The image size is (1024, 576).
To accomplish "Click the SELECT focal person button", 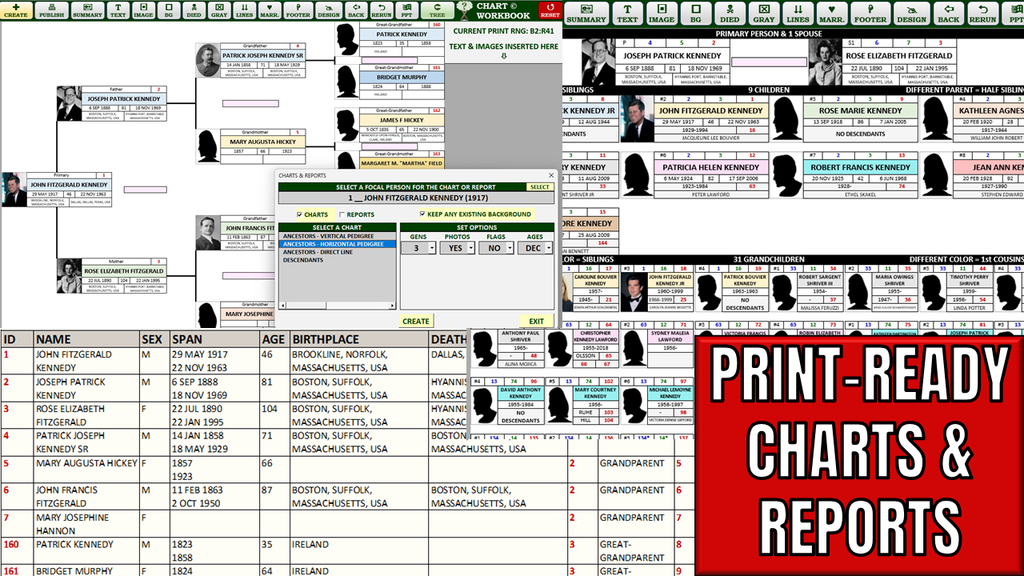I will (x=539, y=187).
